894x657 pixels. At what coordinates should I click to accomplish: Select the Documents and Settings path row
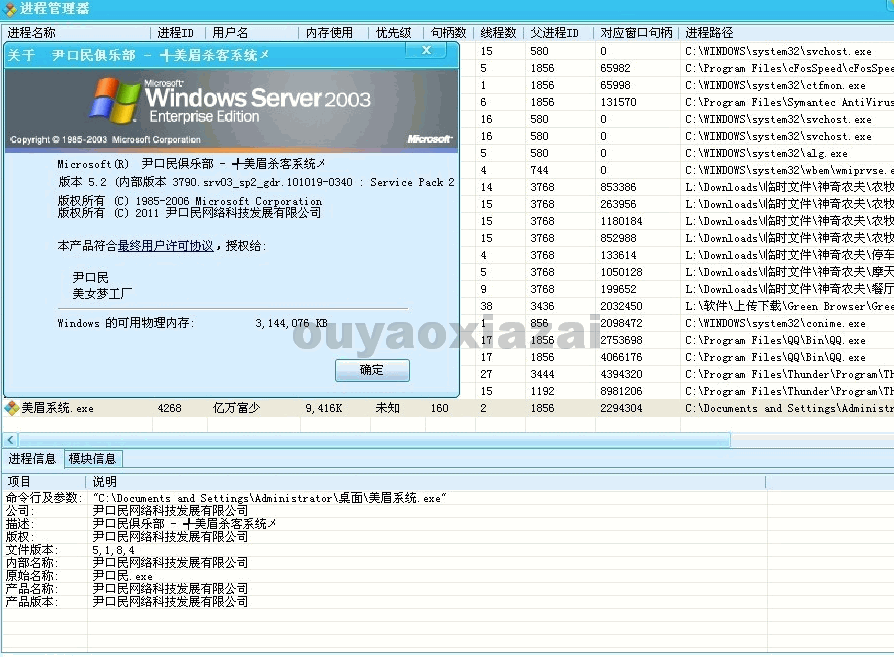click(789, 408)
